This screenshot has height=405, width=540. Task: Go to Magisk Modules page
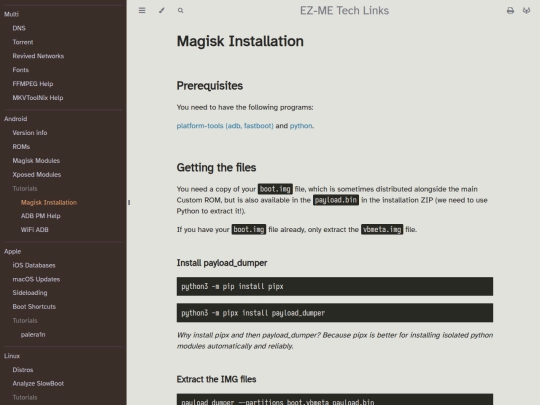click(x=36, y=160)
